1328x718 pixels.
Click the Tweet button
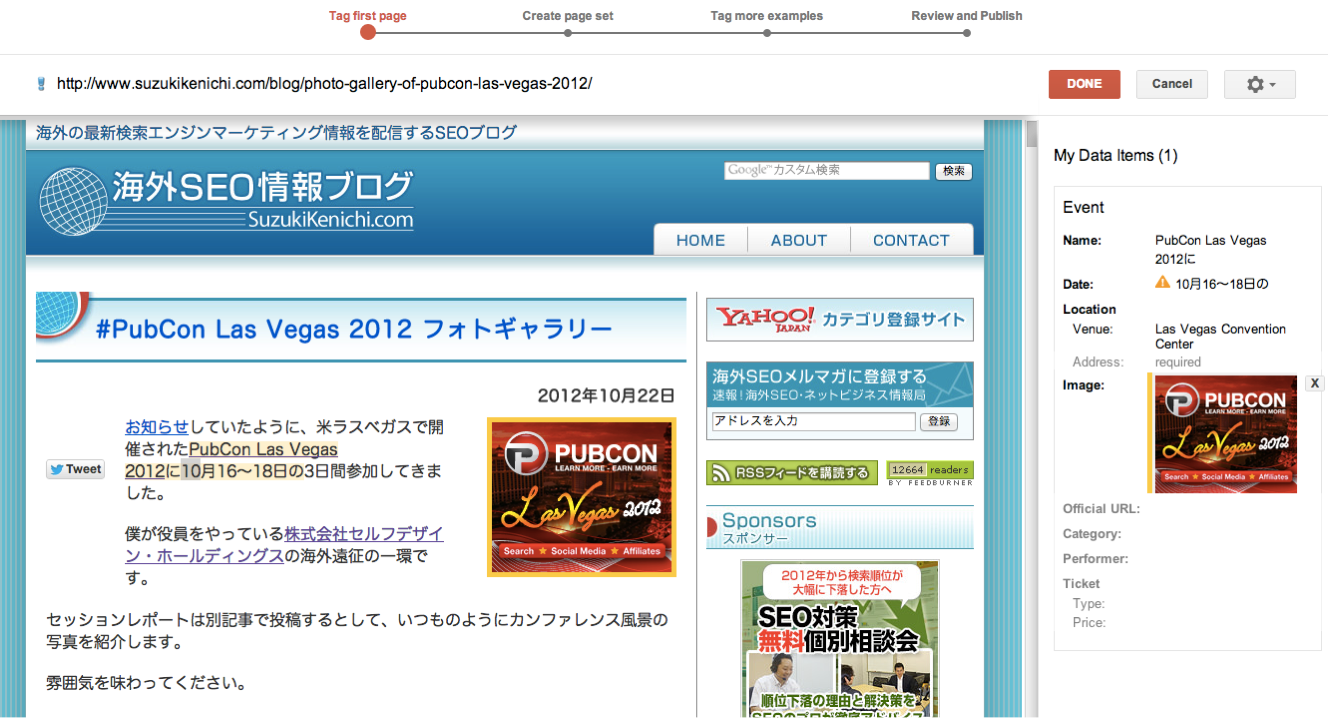pos(75,469)
